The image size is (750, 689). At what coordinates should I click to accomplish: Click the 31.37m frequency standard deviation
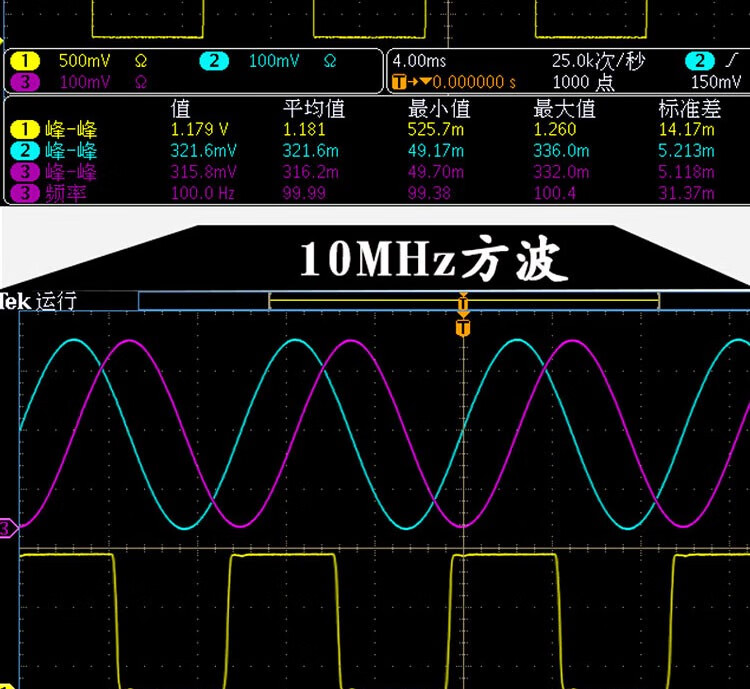click(x=686, y=193)
